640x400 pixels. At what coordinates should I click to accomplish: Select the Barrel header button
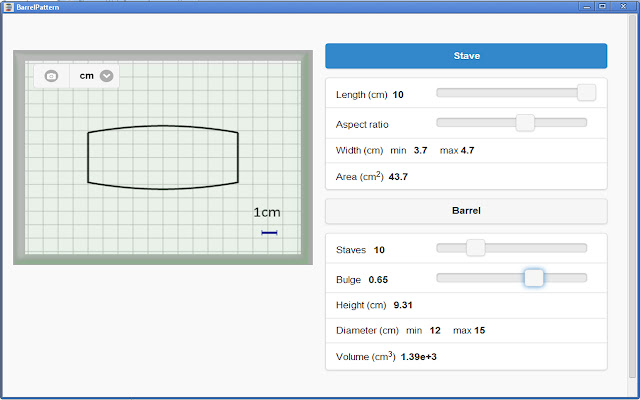click(466, 211)
